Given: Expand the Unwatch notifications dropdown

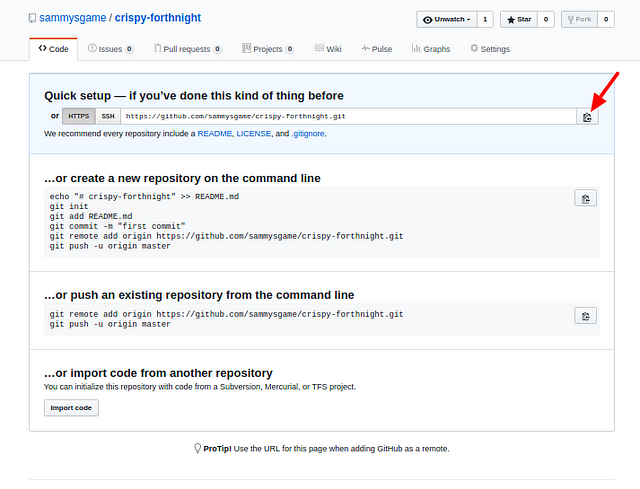Looking at the screenshot, I should [x=447, y=19].
